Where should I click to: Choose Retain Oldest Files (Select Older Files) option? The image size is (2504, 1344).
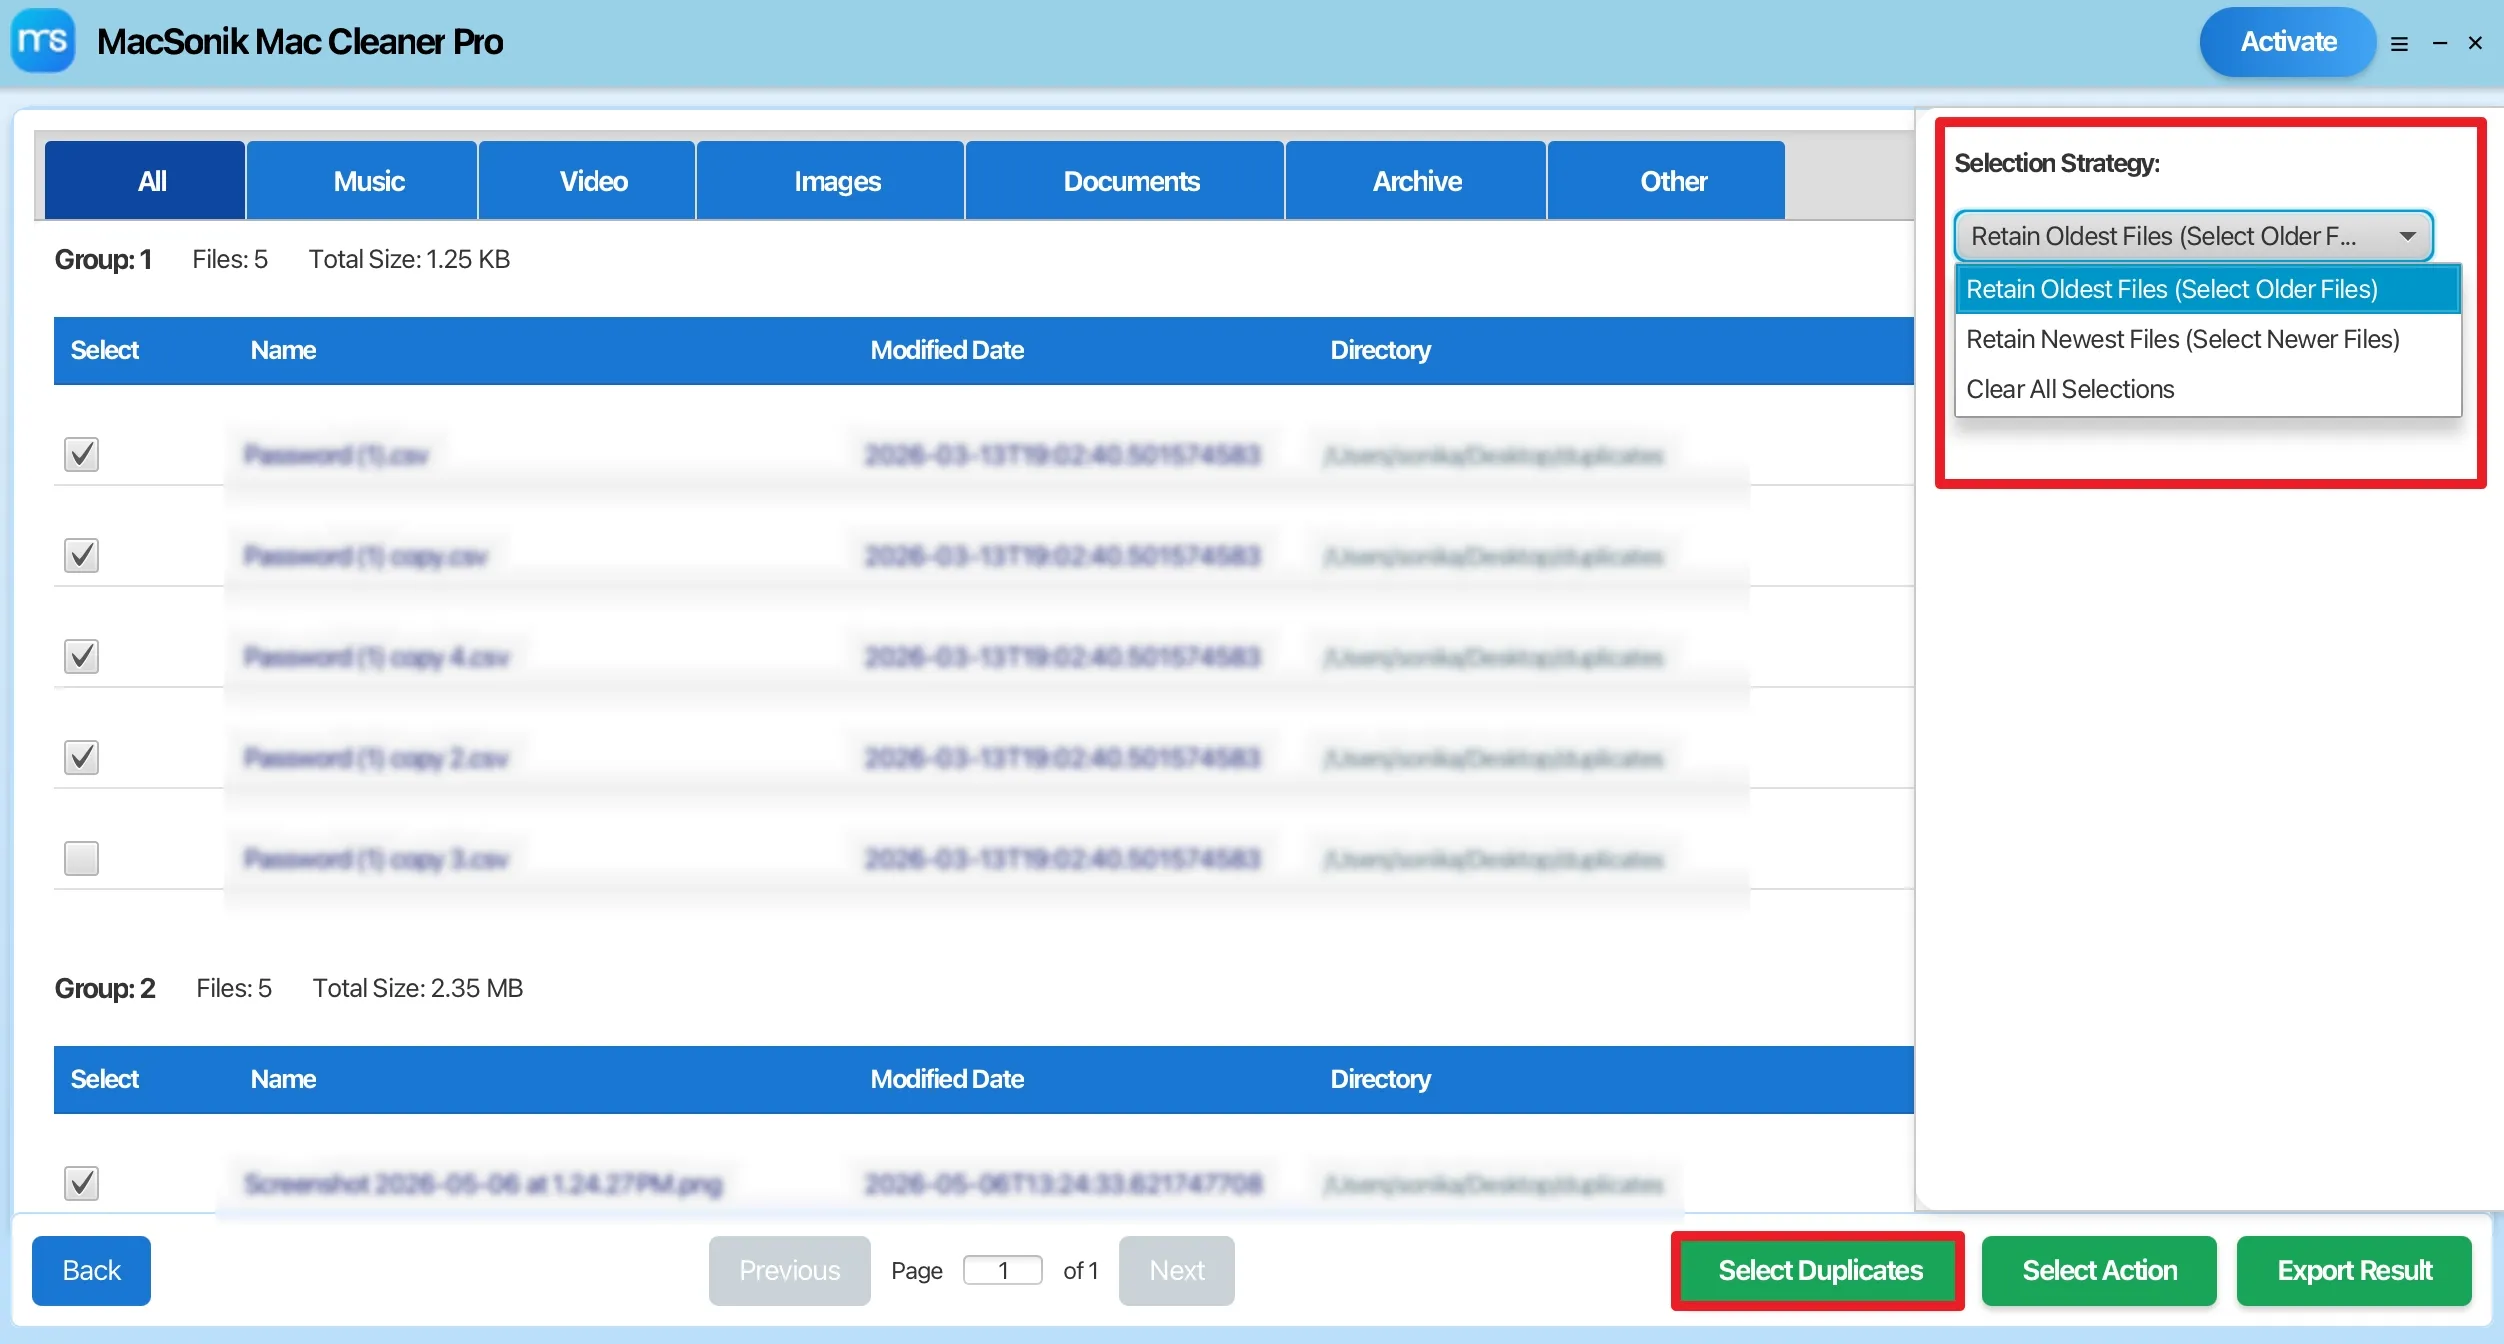(2208, 289)
